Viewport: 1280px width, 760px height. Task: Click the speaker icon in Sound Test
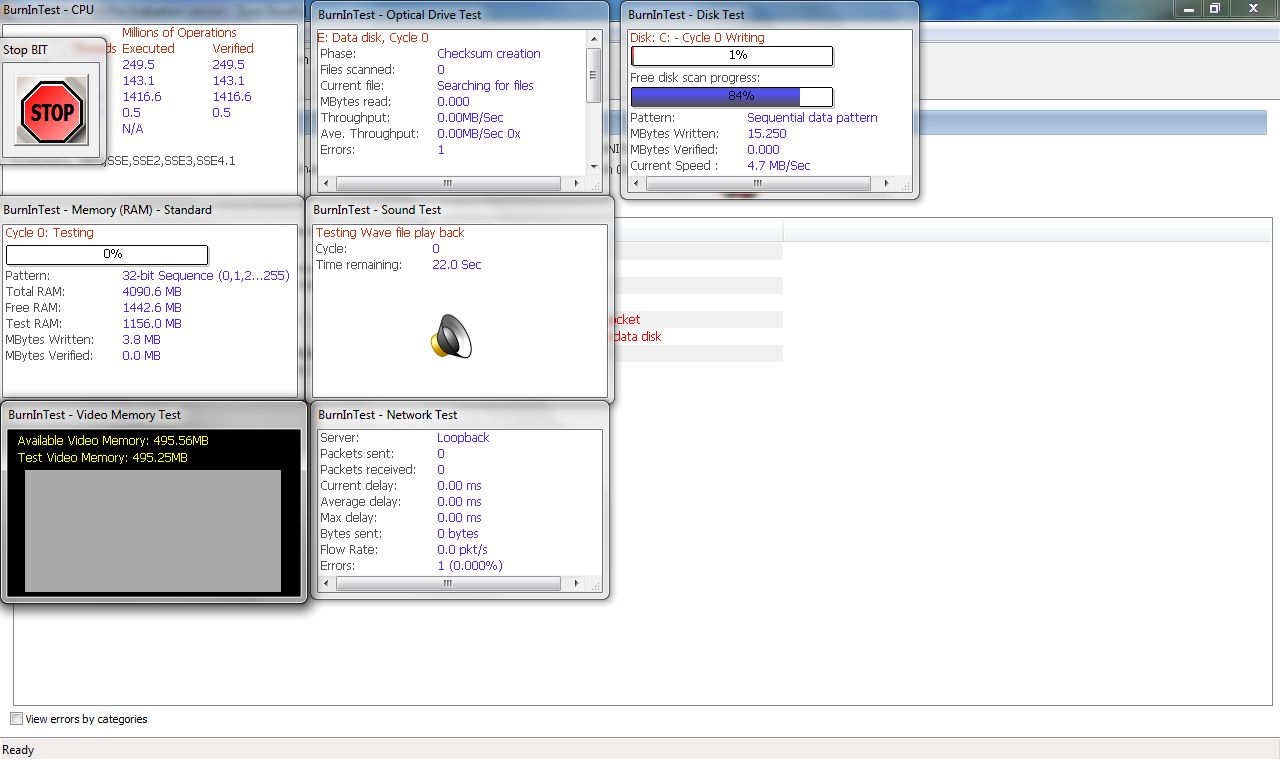tap(451, 337)
